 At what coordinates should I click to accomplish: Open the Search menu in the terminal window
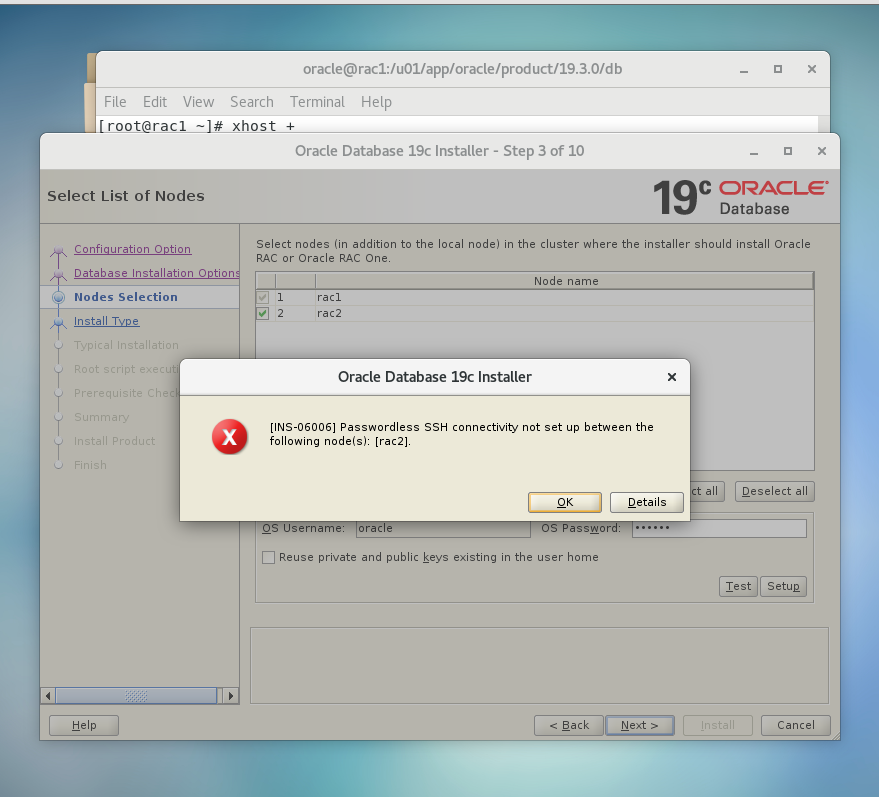pos(252,102)
